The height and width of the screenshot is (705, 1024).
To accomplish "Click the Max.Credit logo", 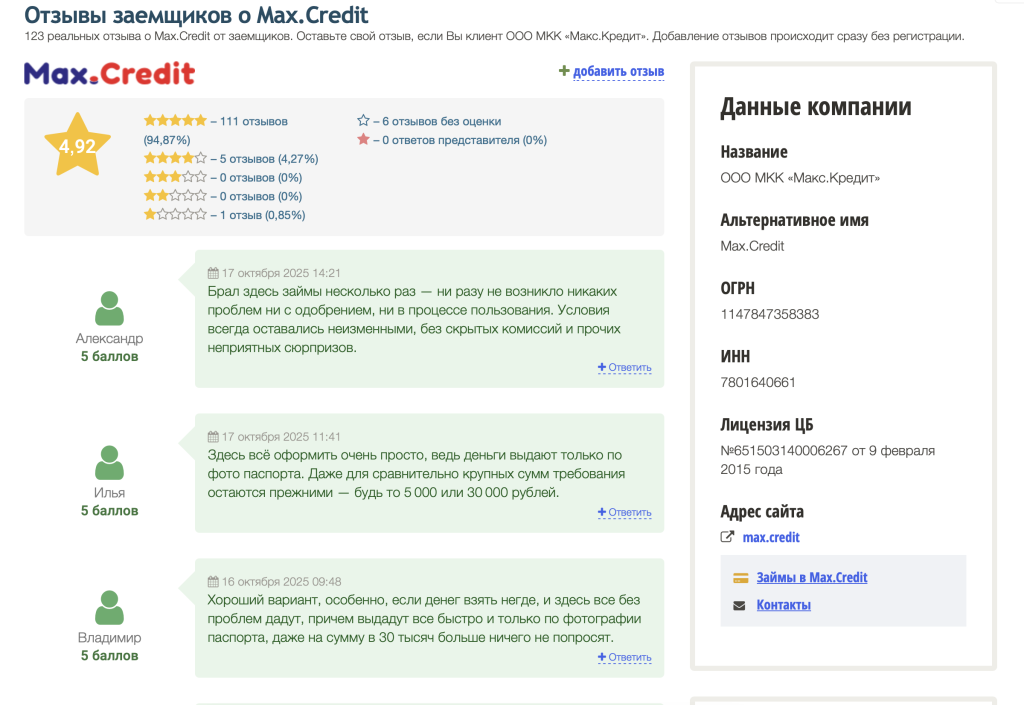I will [109, 73].
